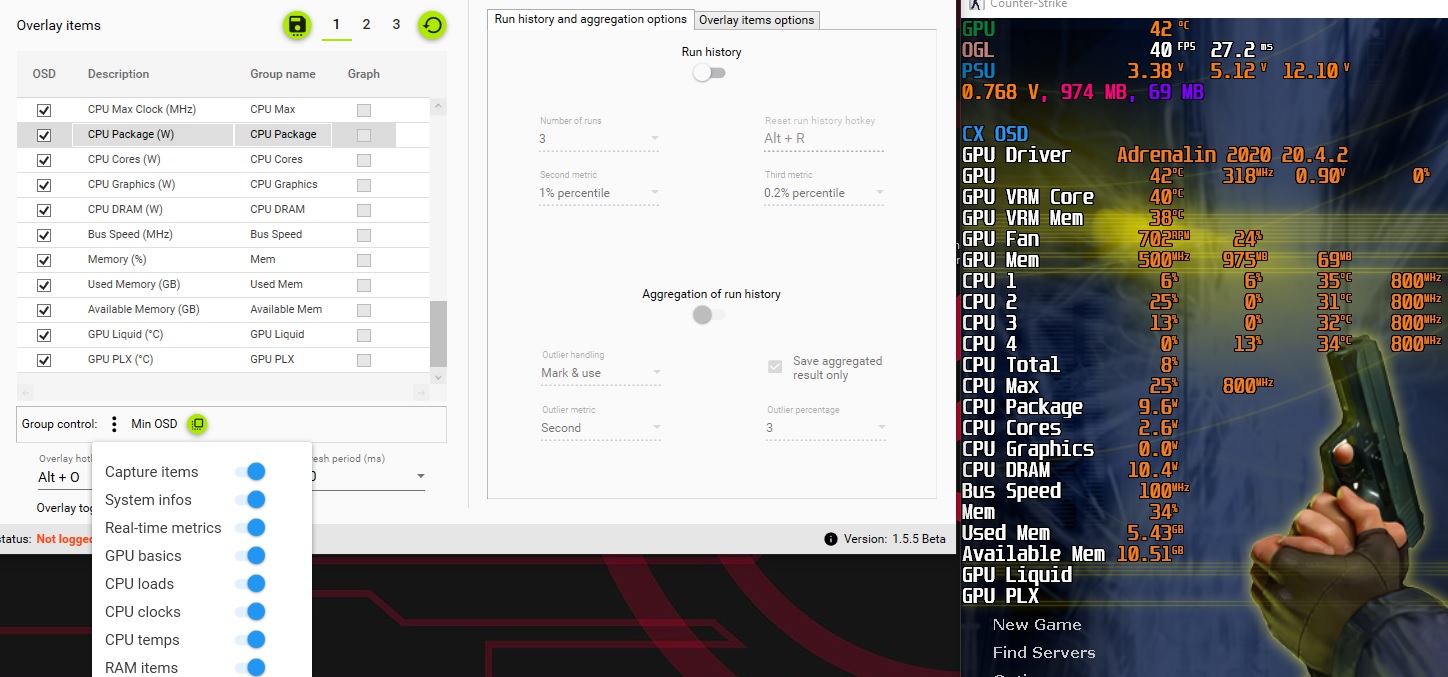1448x677 pixels.
Task: Check Graph checkbox for CPU Max Clock
Action: 364,110
